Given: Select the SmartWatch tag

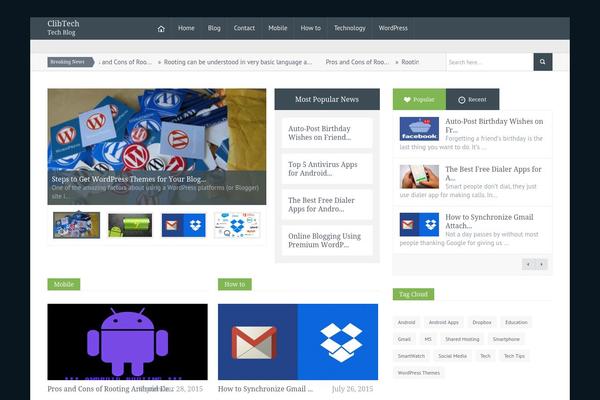Looking at the screenshot, I should tap(411, 356).
